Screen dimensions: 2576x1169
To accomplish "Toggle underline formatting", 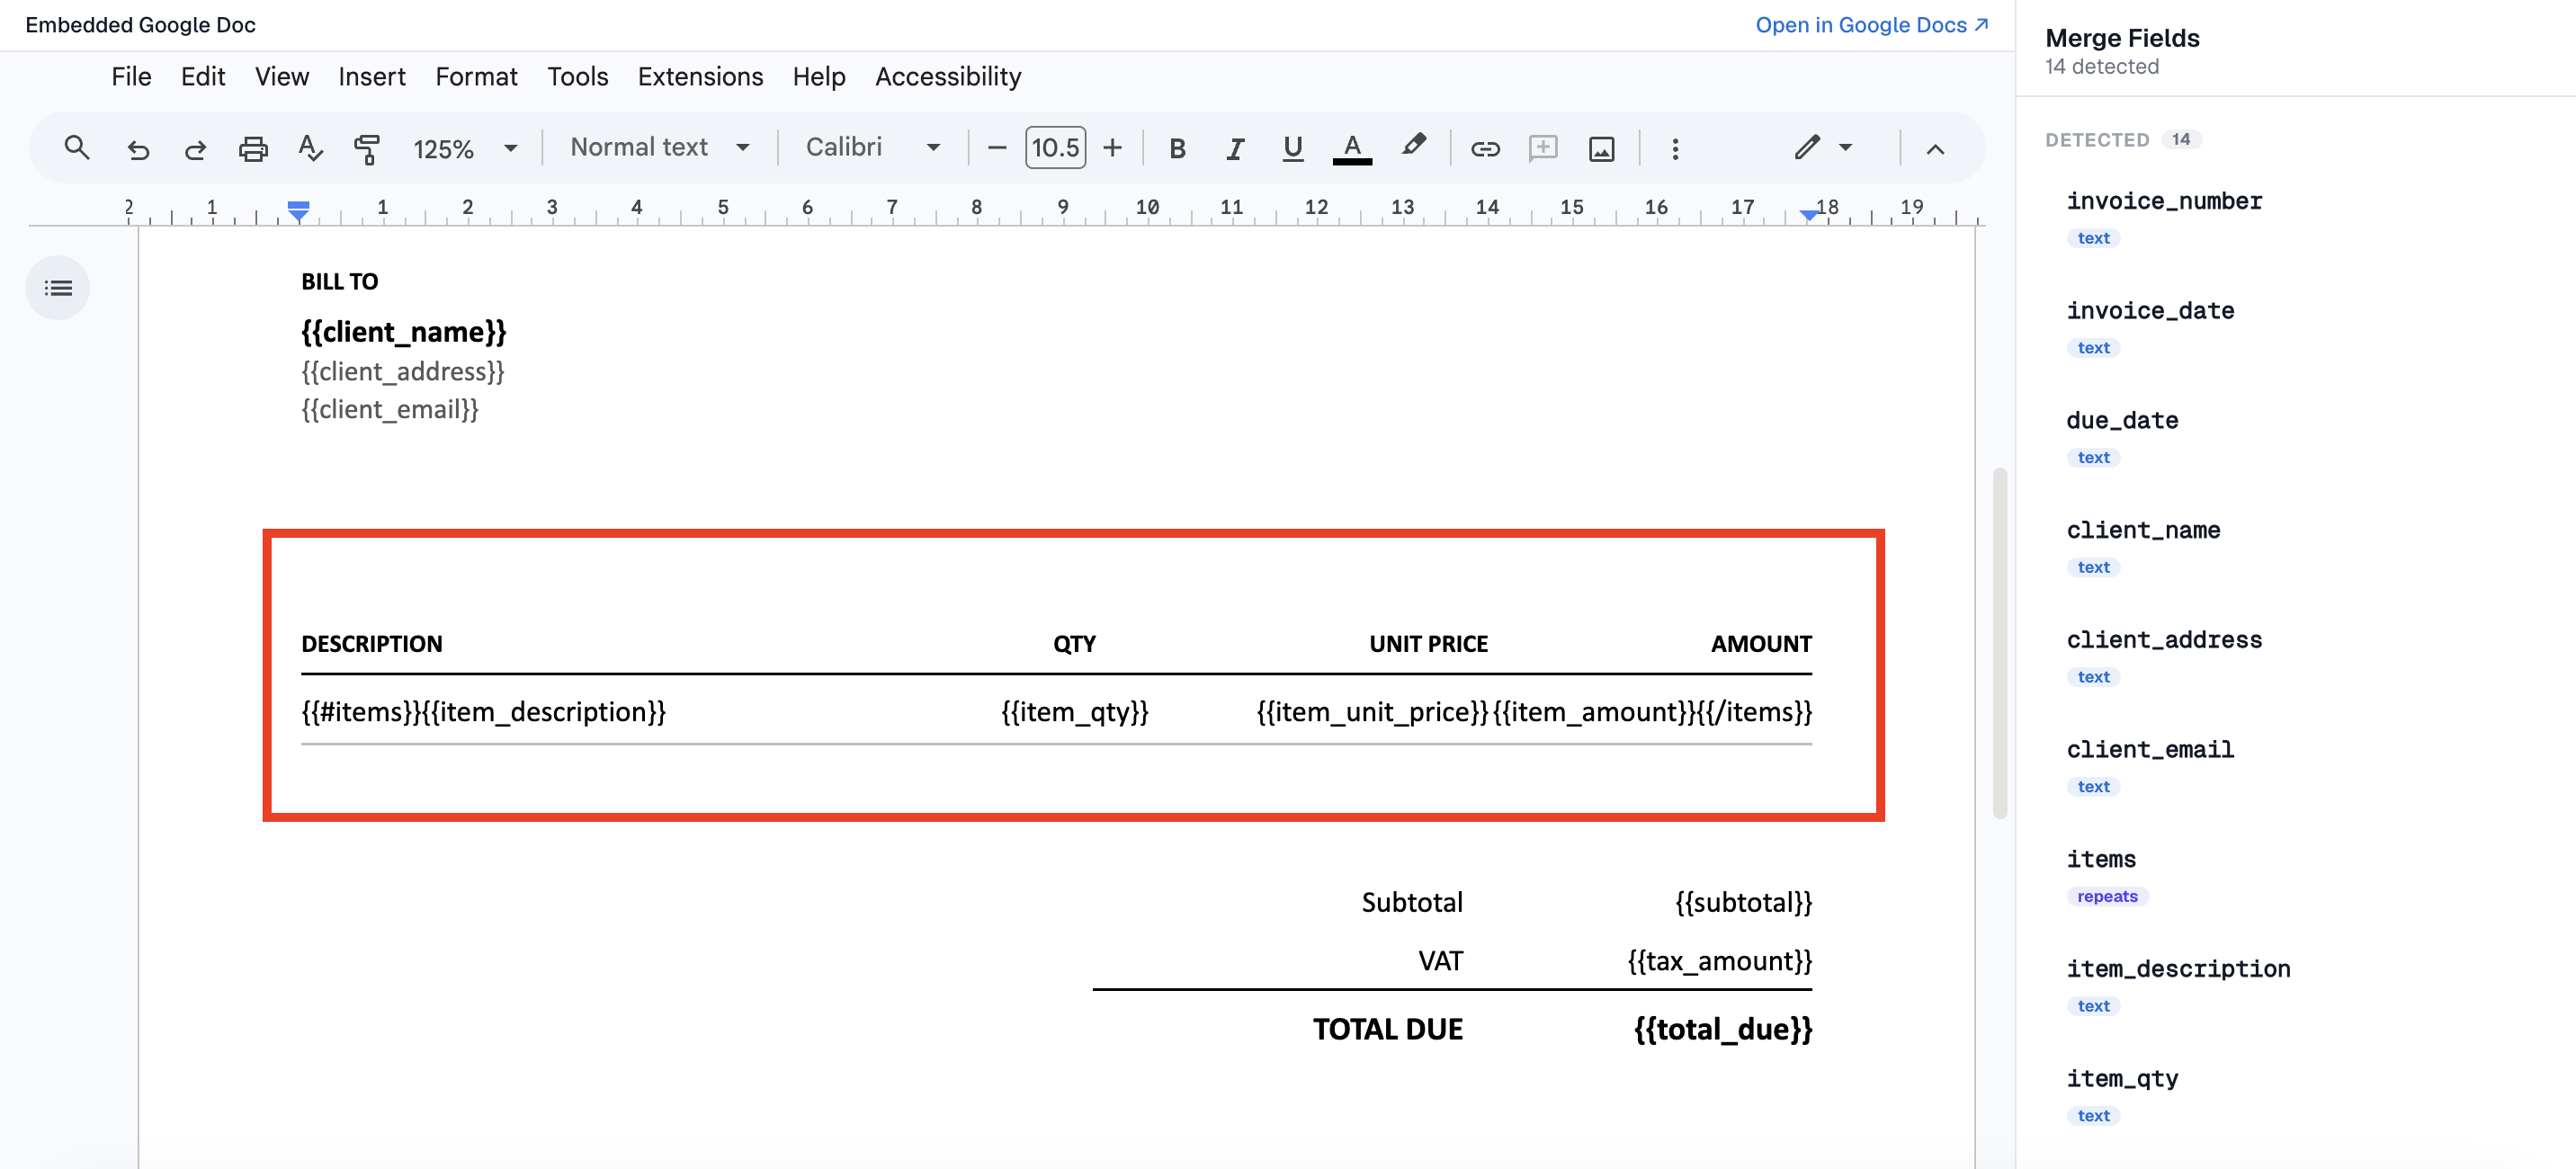I will point(1292,148).
